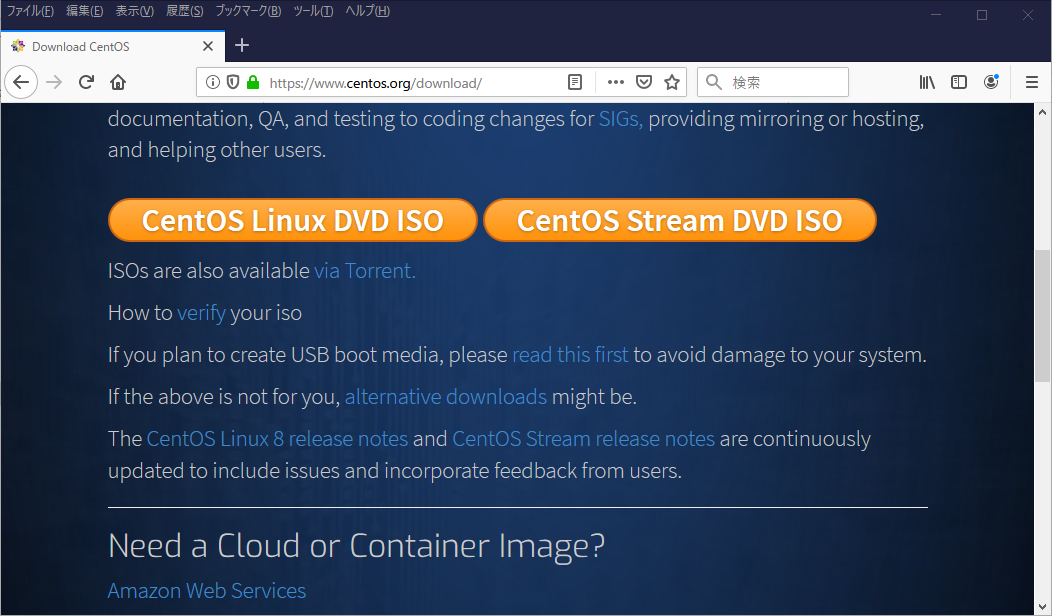Open the 表示(V) menu

[134, 11]
